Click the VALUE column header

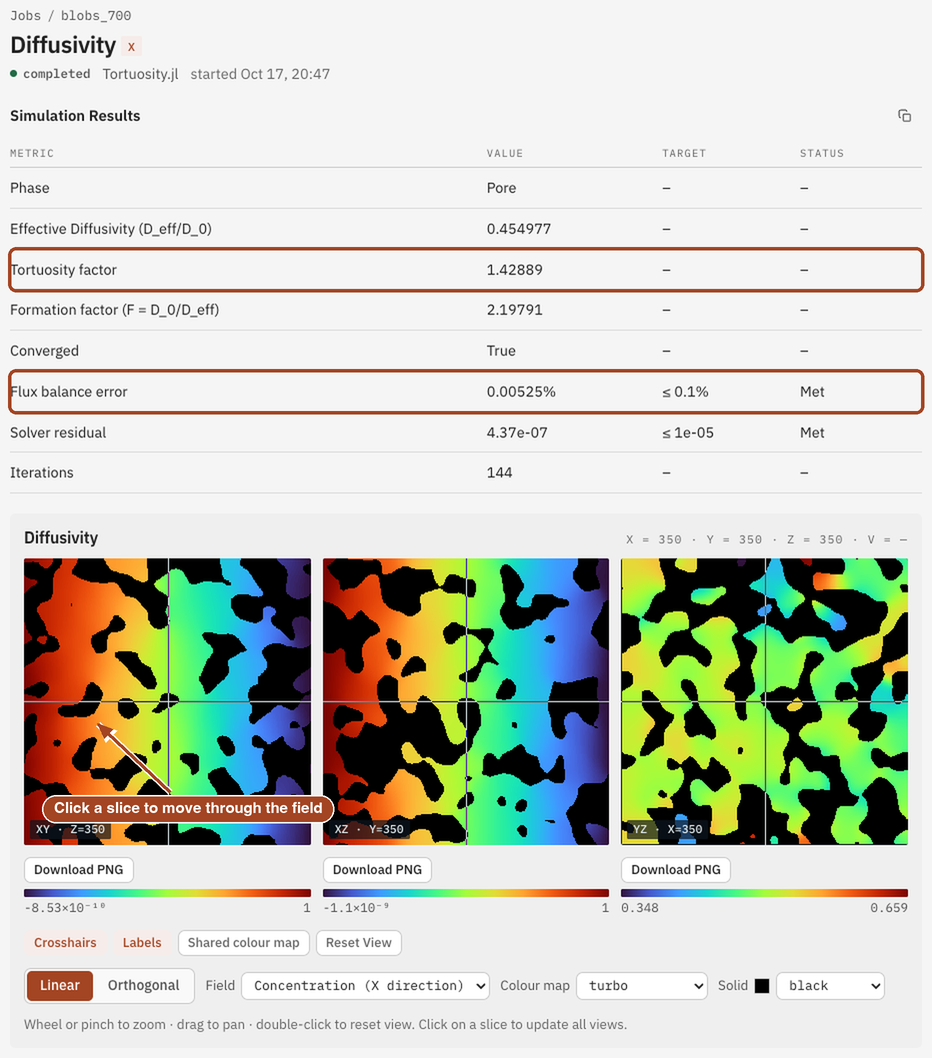tap(505, 153)
